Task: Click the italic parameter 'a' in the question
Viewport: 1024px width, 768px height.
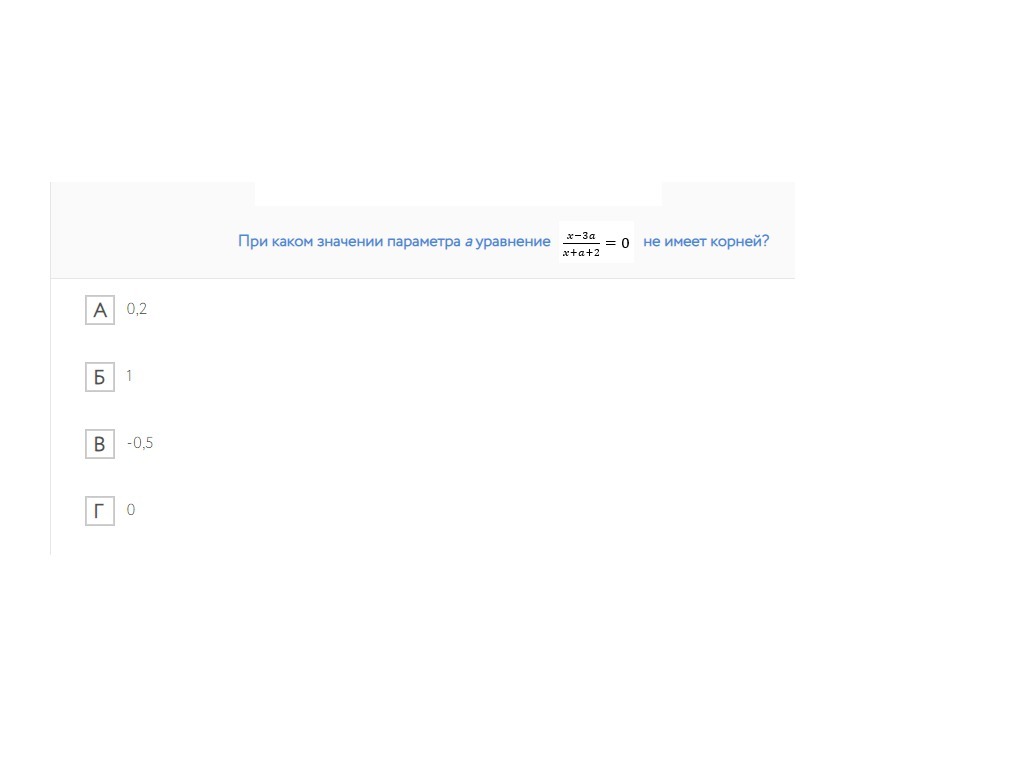Action: coord(469,242)
